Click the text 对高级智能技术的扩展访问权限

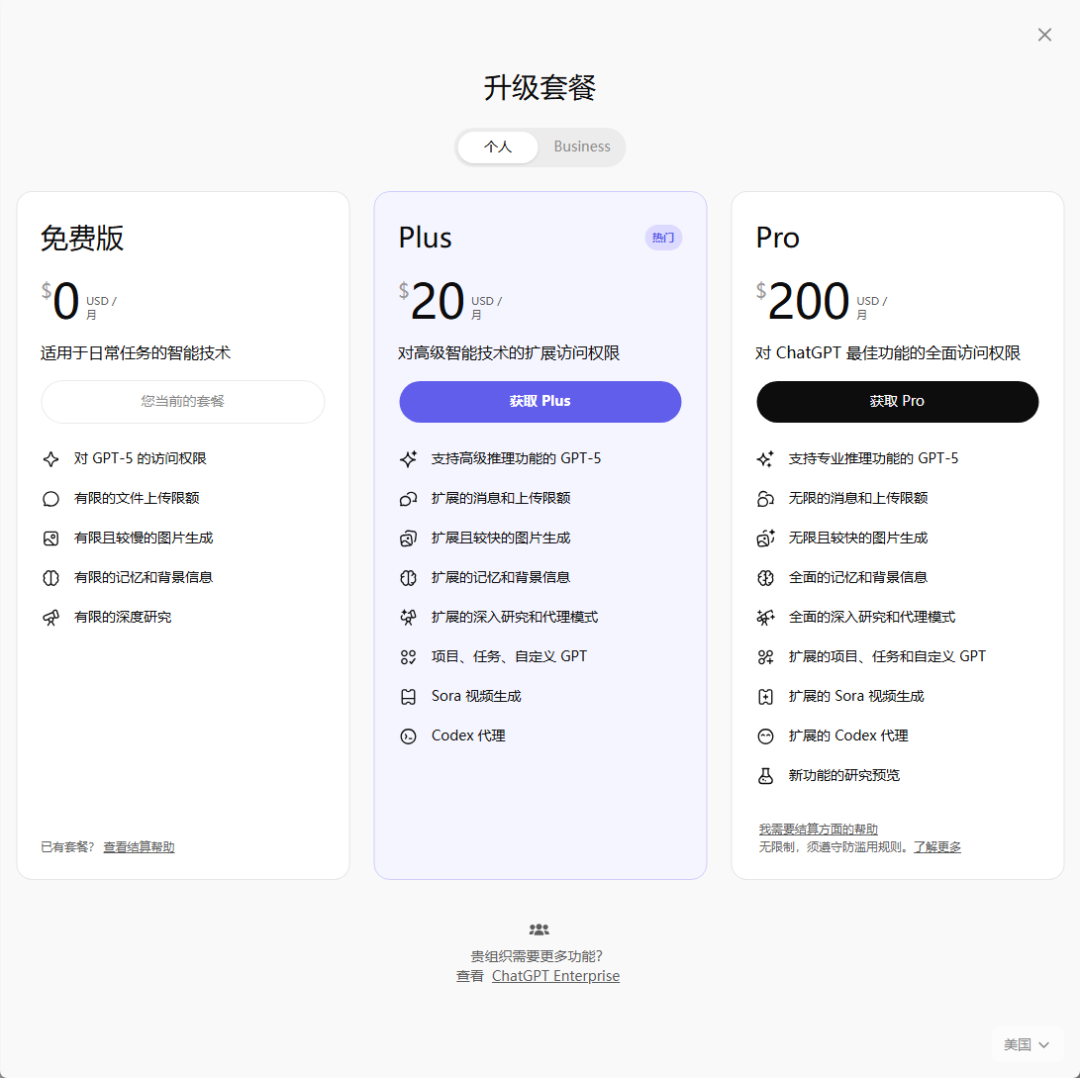pyautogui.click(x=509, y=353)
